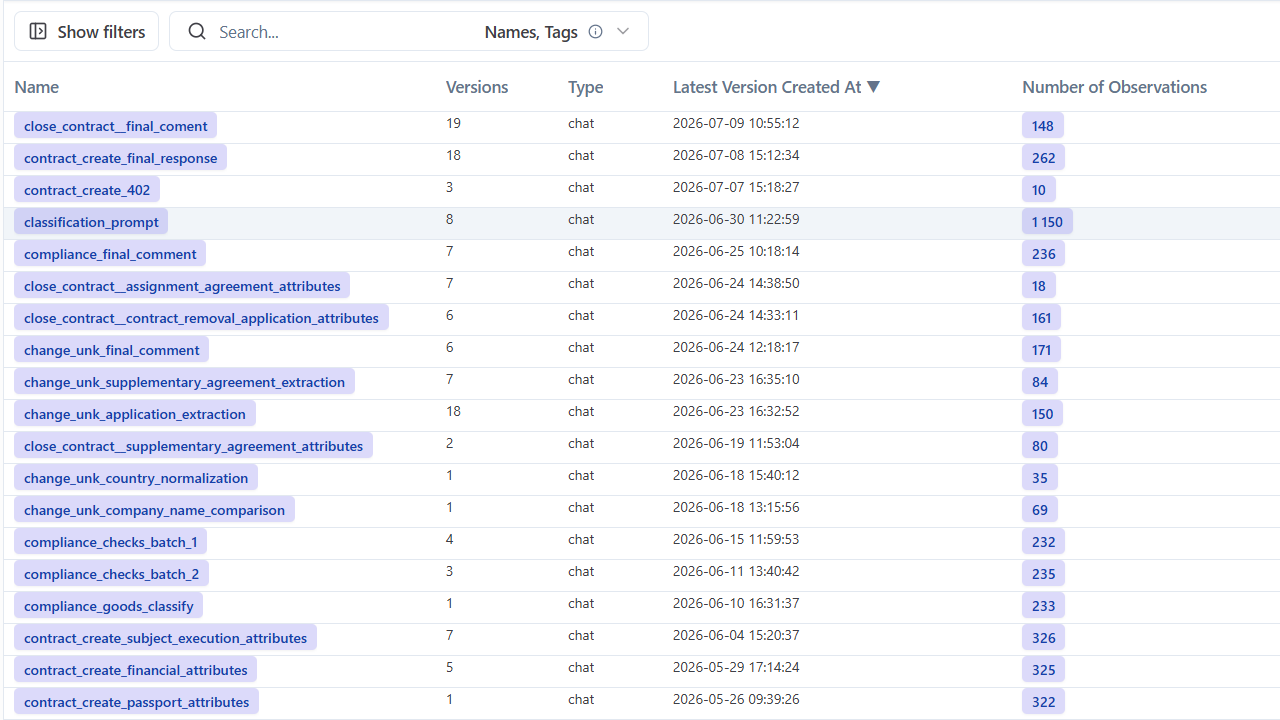Open the change_unk_country_normalization prompt
This screenshot has height=720, width=1280.
point(136,478)
